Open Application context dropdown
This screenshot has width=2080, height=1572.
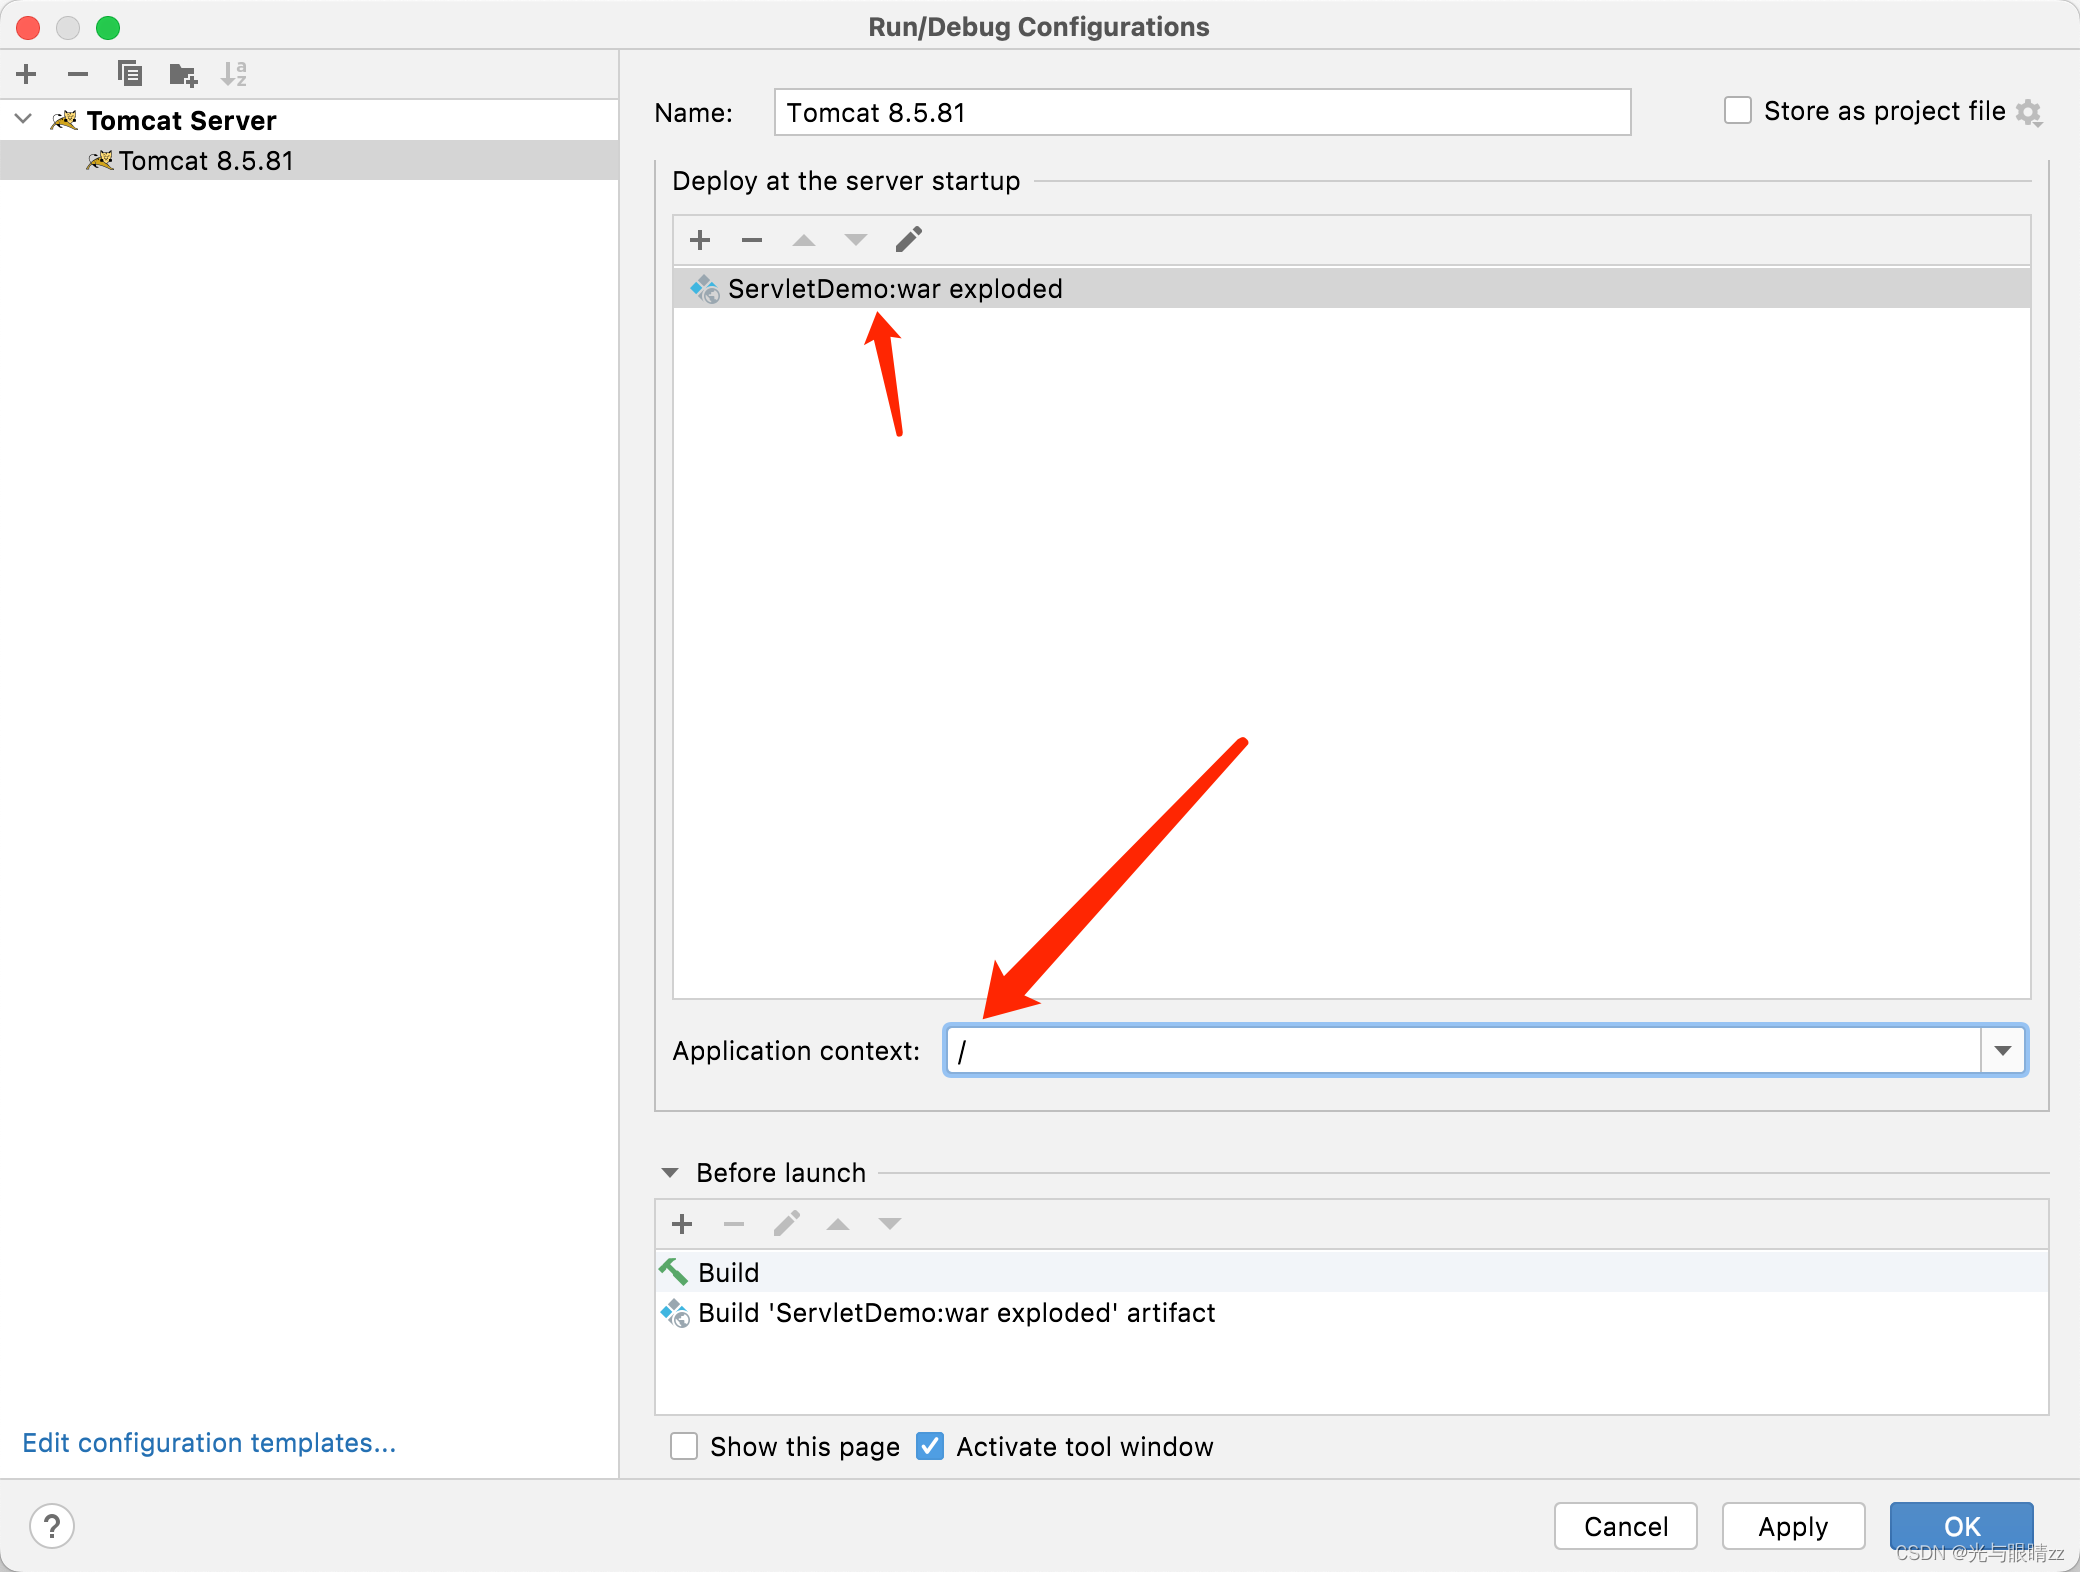coord(2002,1050)
